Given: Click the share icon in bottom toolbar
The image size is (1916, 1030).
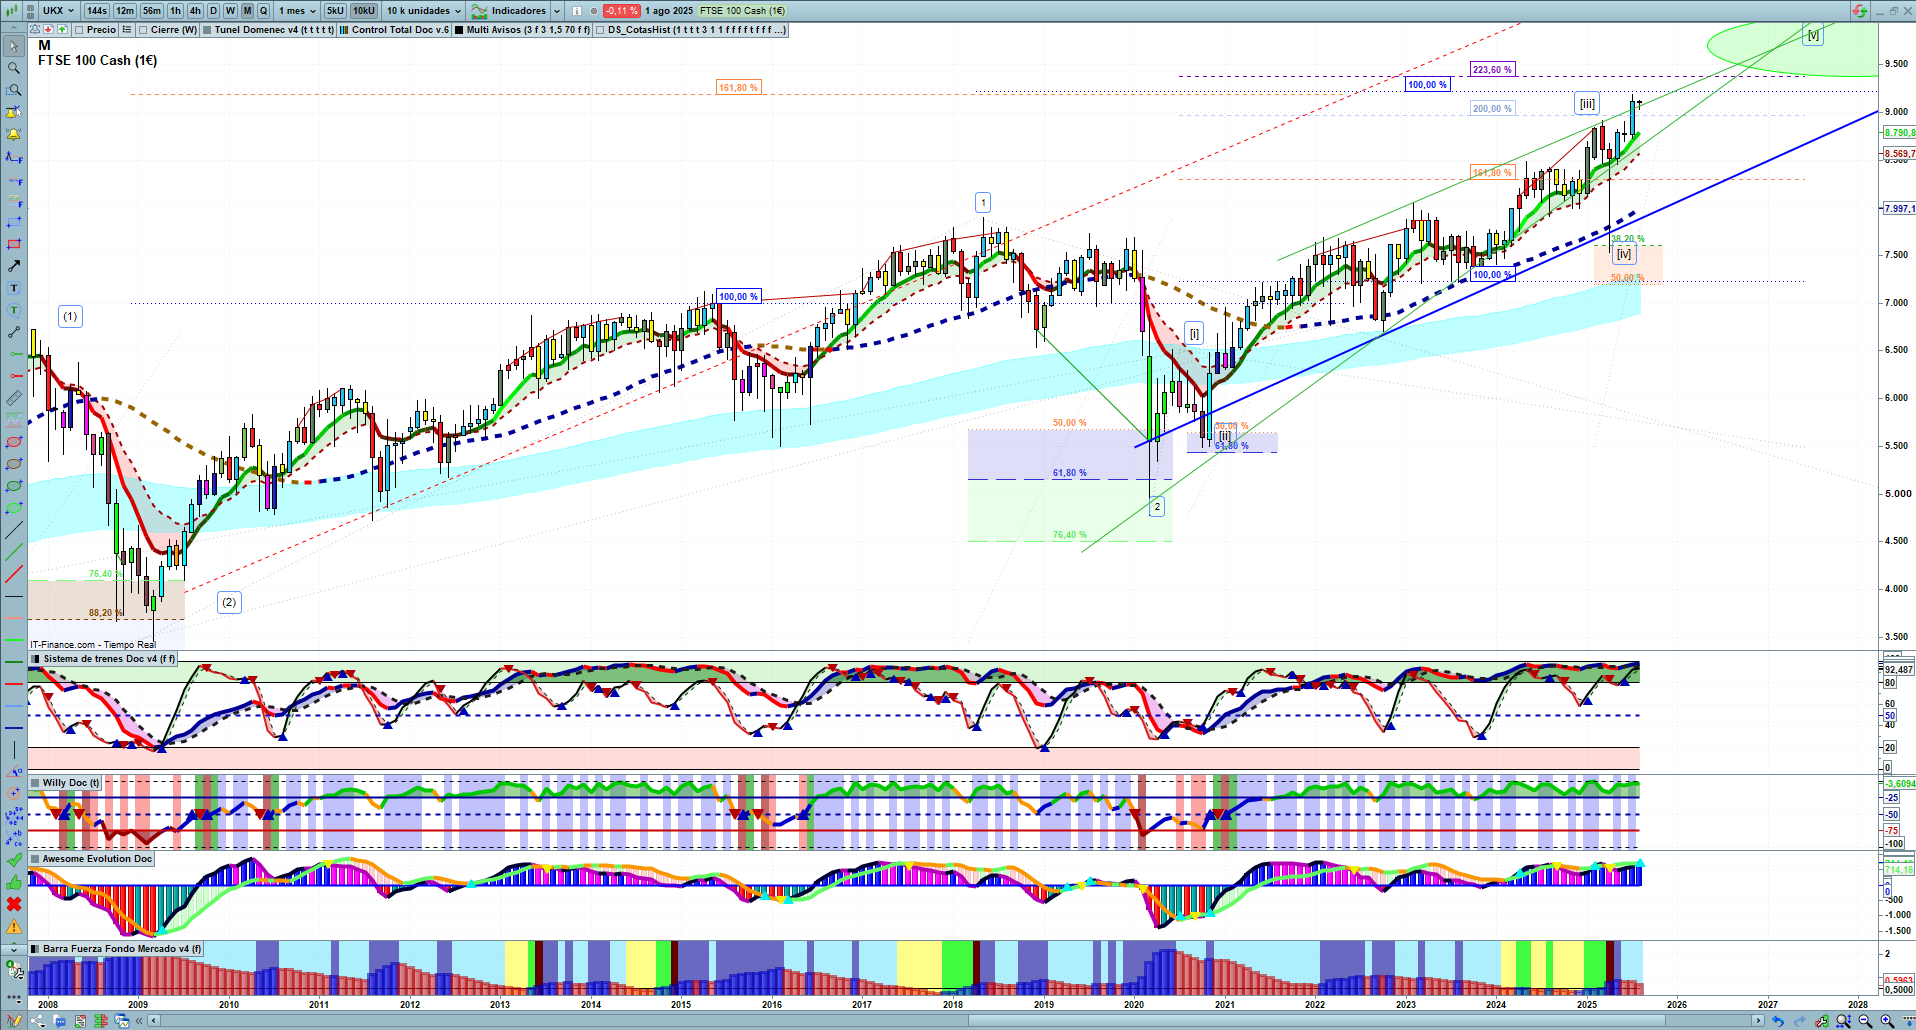Looking at the screenshot, I should [x=37, y=1021].
